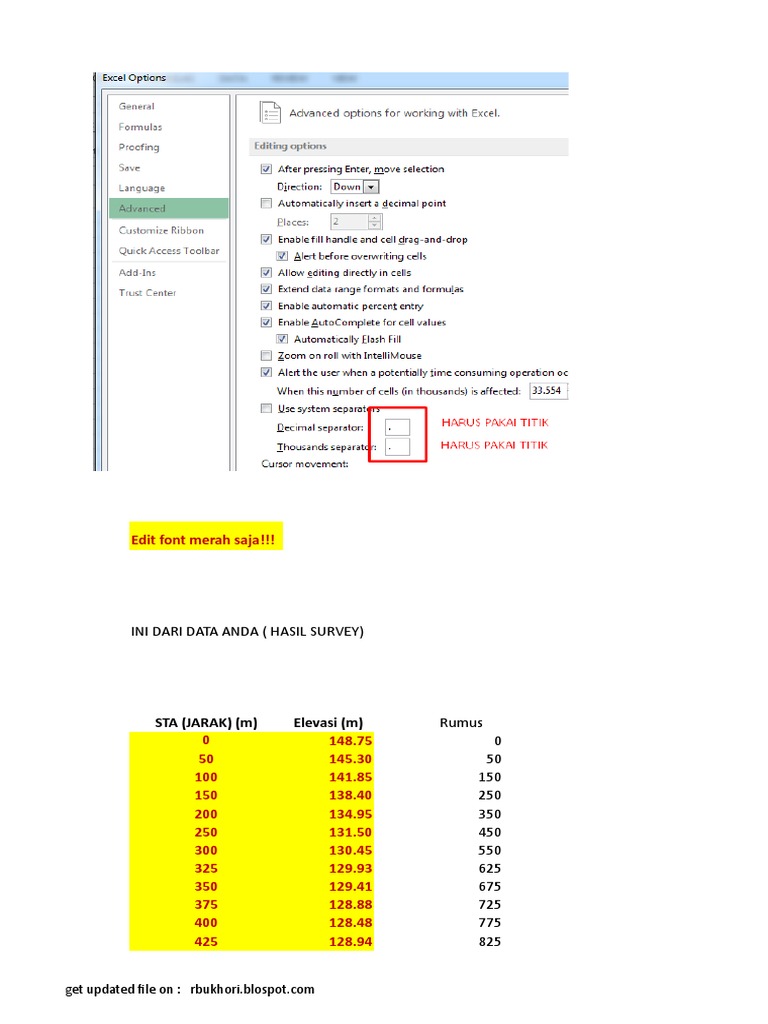The image size is (768, 1024).
Task: Select the elevation cell 129.41
Action: pos(350,887)
